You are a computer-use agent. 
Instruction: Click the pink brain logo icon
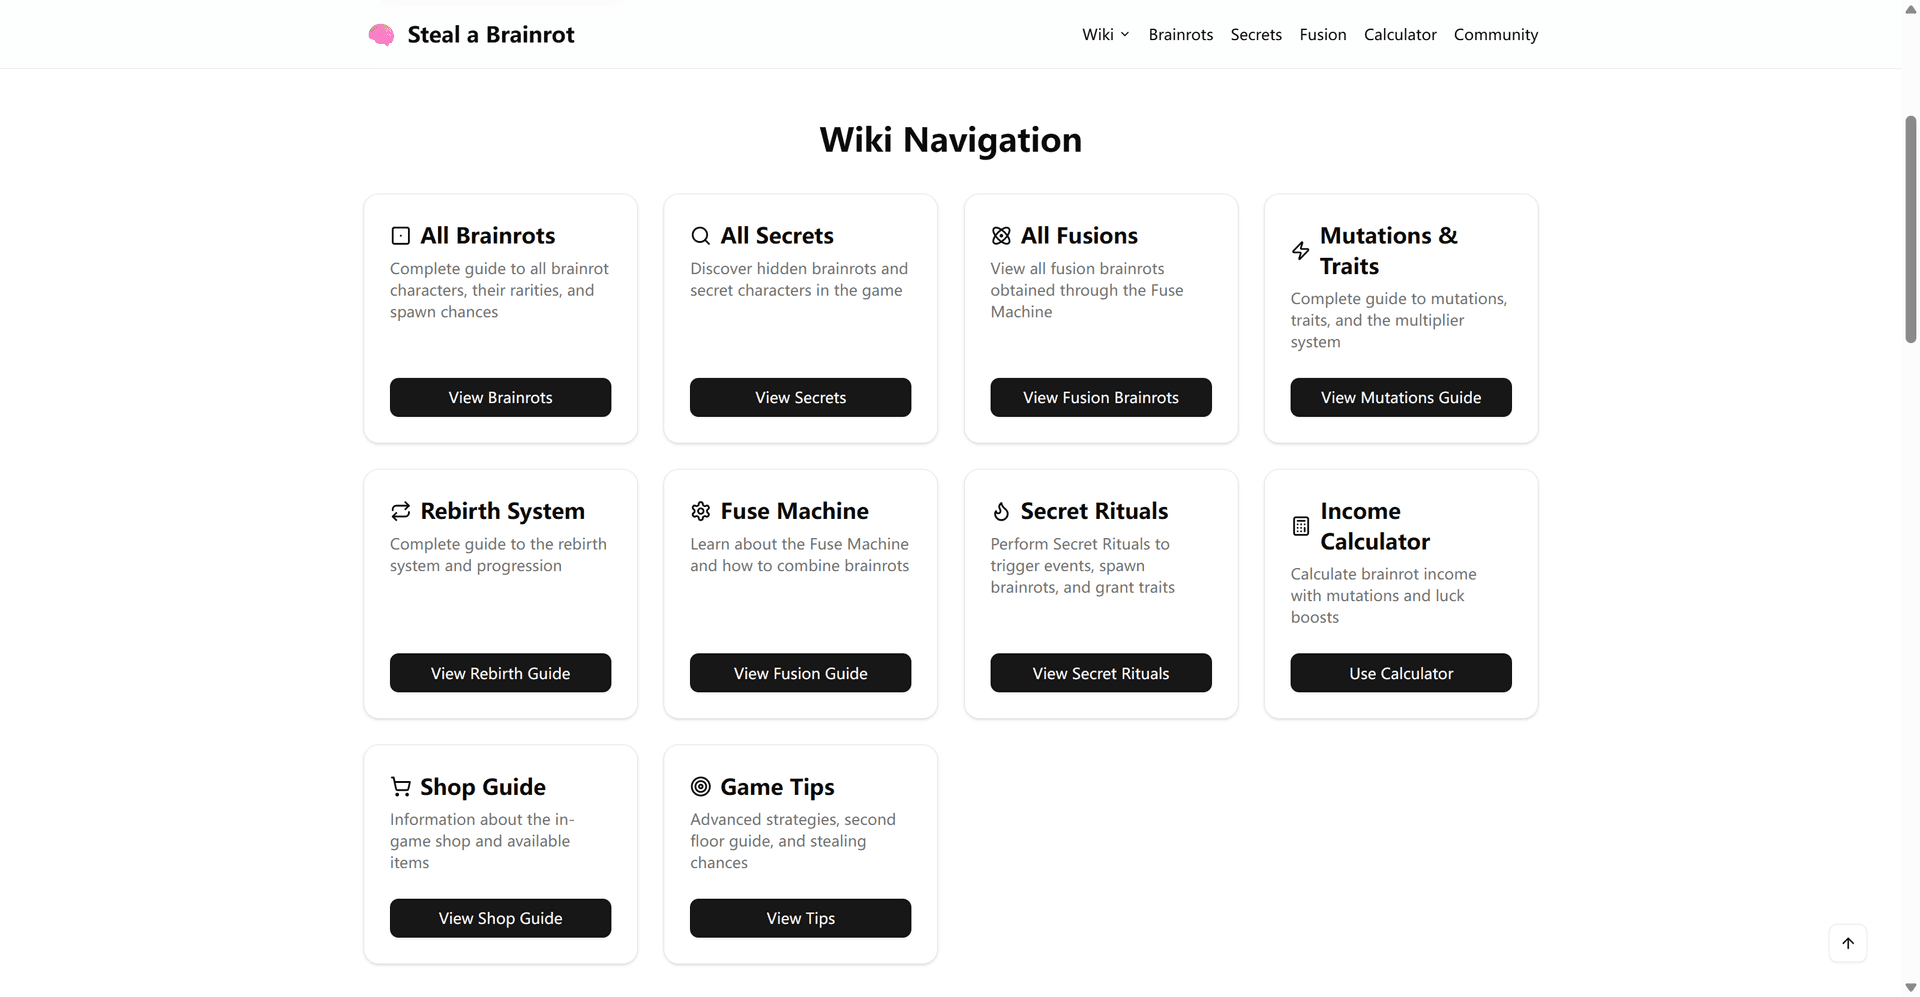pyautogui.click(x=381, y=35)
